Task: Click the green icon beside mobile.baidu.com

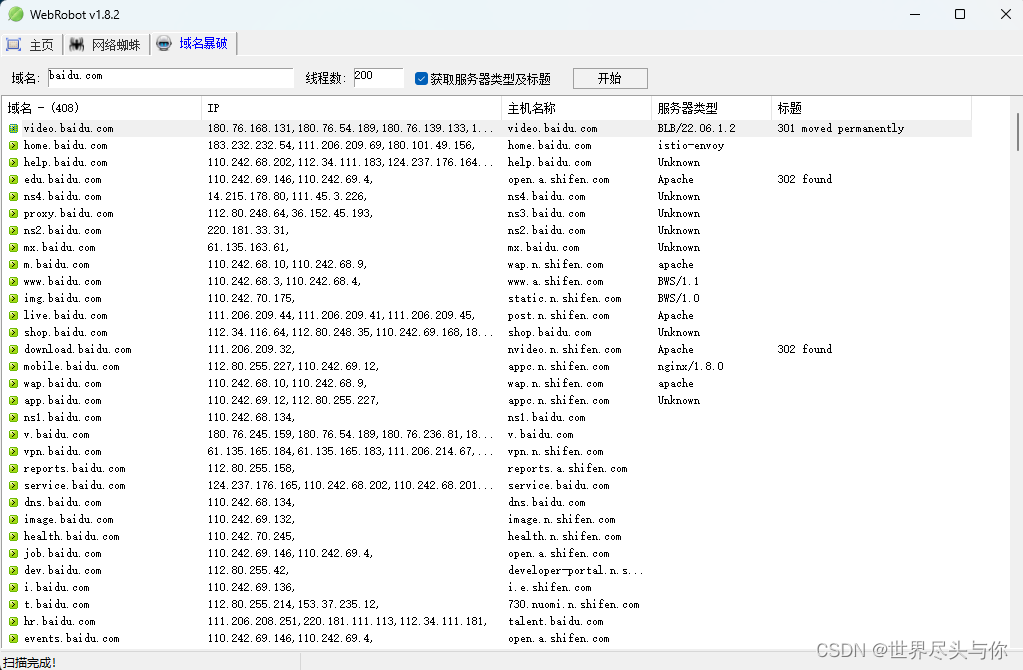Action: point(13,366)
